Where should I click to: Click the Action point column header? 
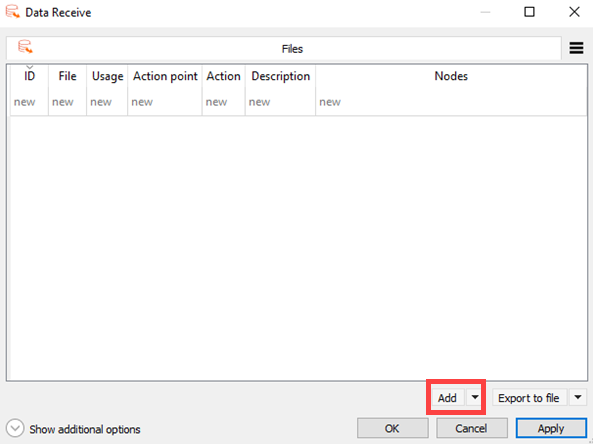click(x=165, y=76)
